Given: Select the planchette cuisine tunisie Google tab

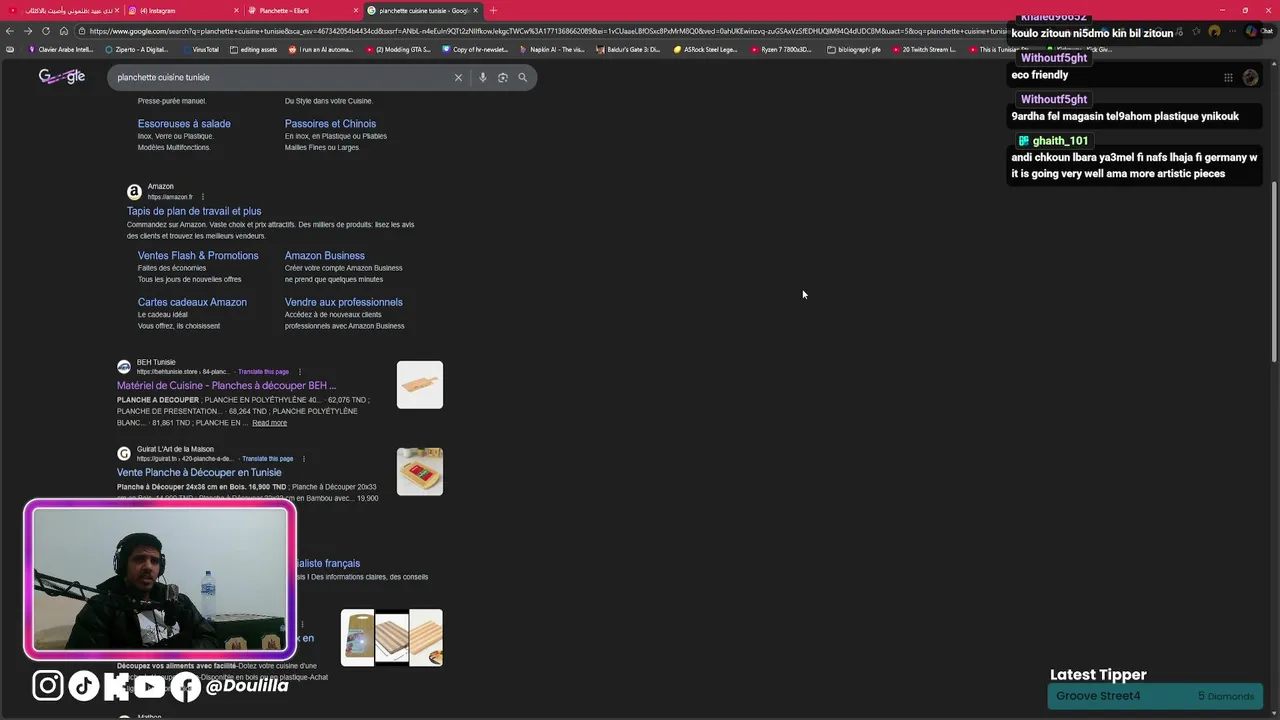Looking at the screenshot, I should pyautogui.click(x=423, y=10).
